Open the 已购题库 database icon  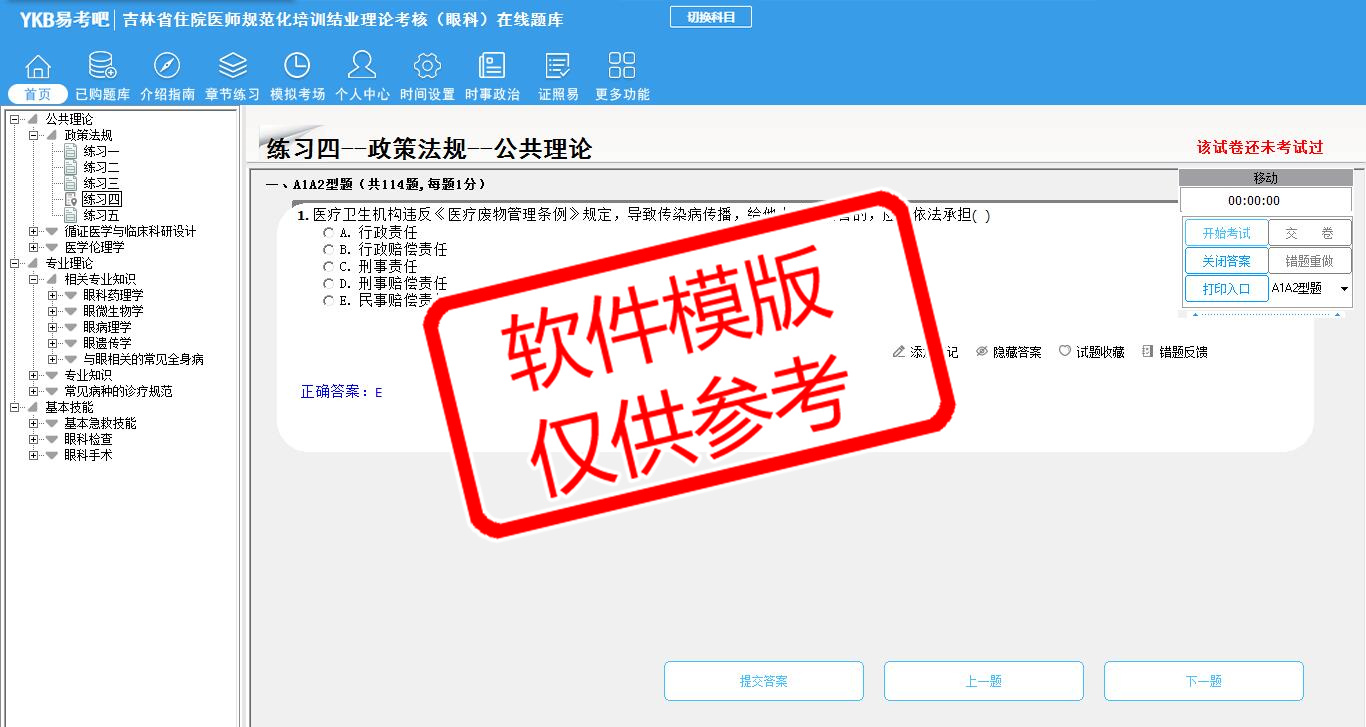click(102, 66)
